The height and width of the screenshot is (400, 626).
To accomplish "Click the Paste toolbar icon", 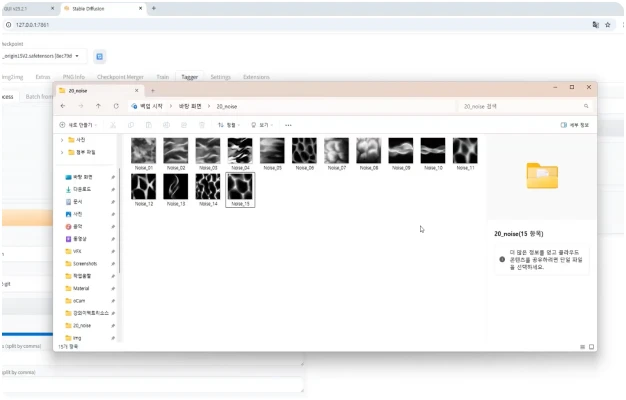I will pyautogui.click(x=149, y=125).
